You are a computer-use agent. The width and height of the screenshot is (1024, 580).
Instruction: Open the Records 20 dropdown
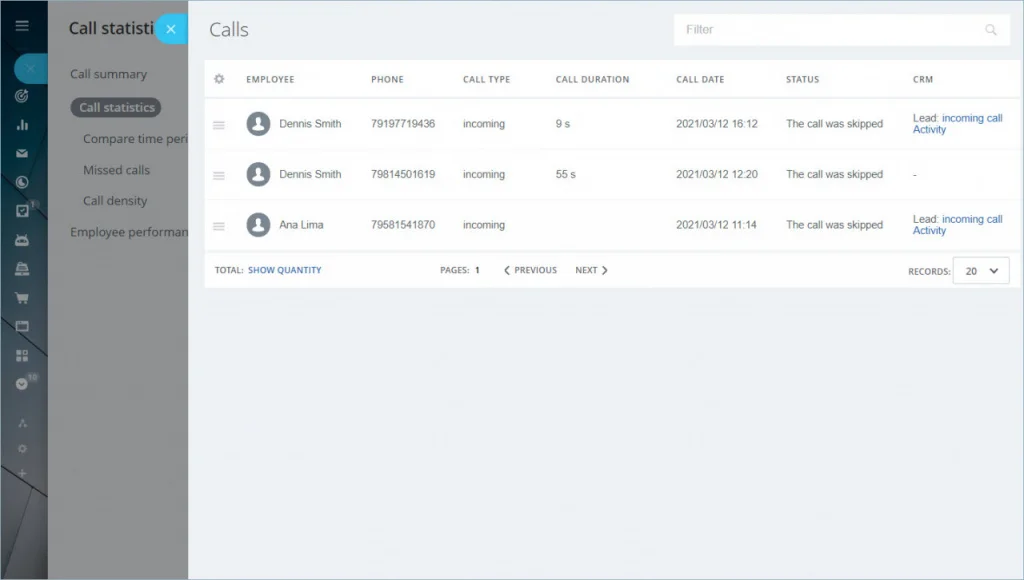click(x=981, y=270)
